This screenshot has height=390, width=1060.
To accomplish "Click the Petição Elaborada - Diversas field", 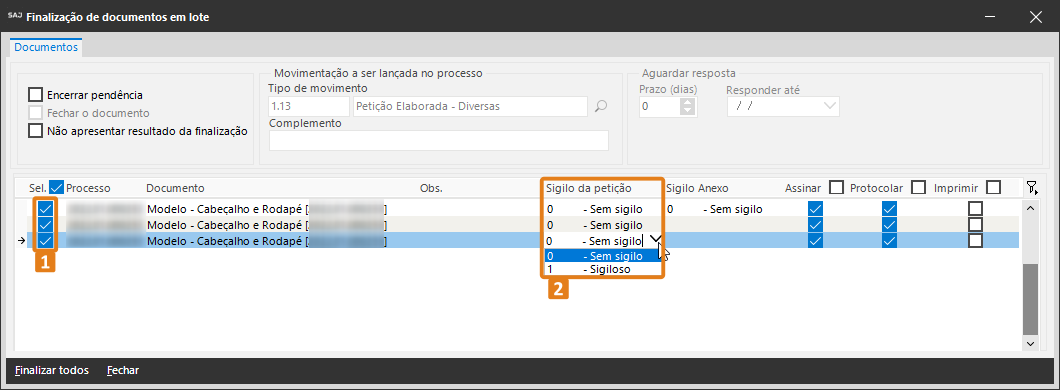I will [x=471, y=106].
